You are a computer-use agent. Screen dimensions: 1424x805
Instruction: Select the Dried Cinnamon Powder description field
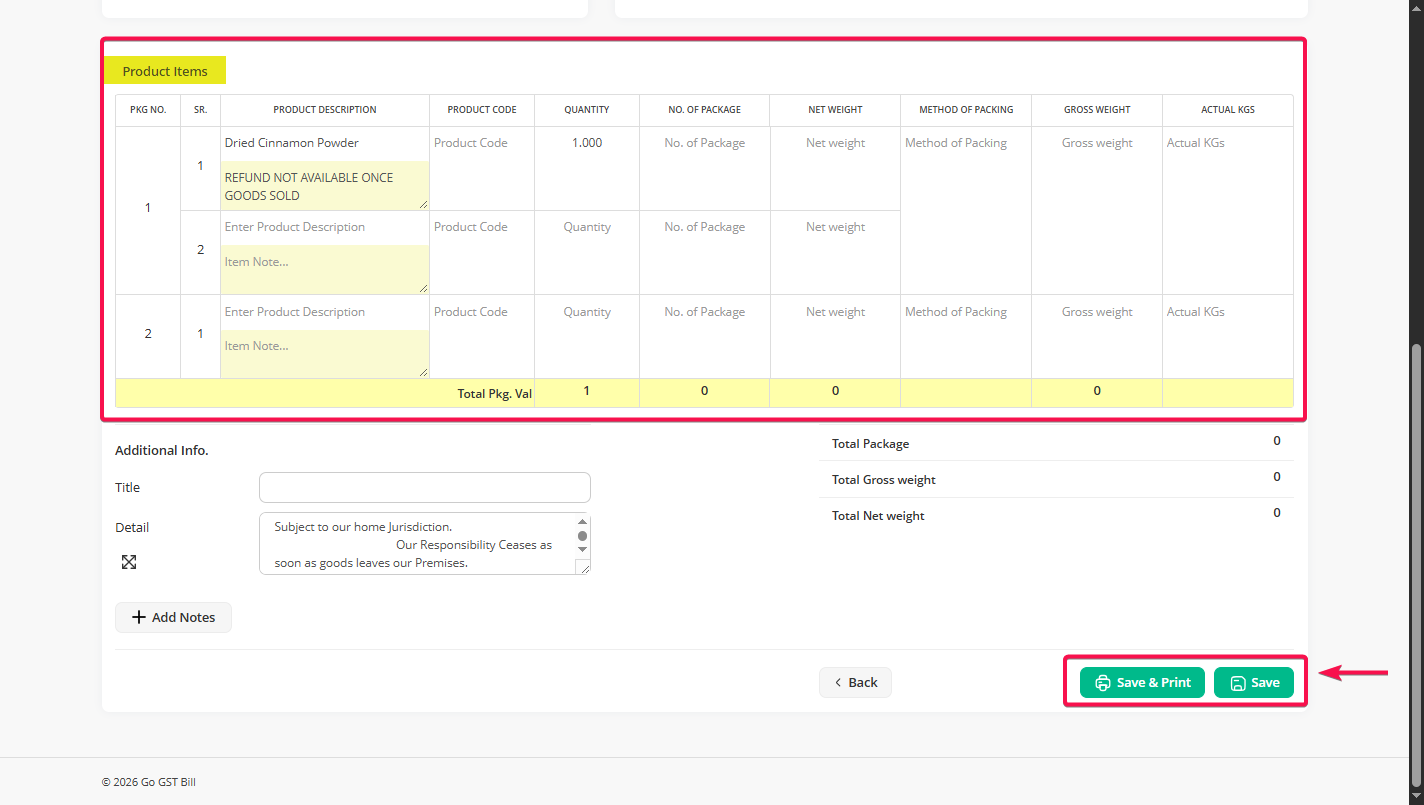(x=324, y=143)
